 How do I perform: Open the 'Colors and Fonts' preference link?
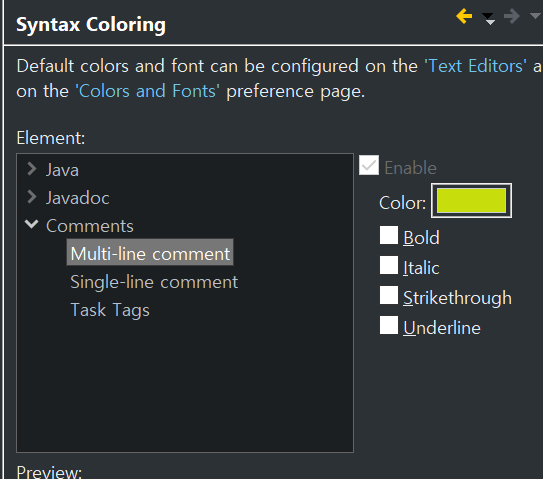[x=148, y=91]
